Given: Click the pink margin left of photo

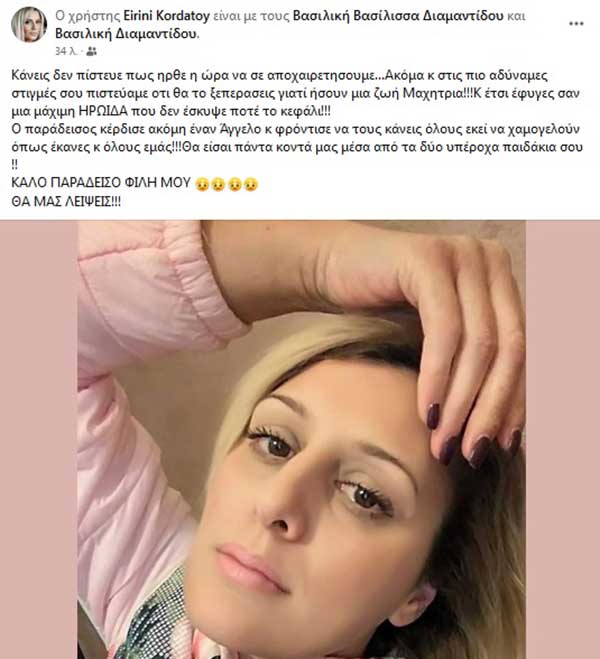Looking at the screenshot, I should [x=39, y=440].
